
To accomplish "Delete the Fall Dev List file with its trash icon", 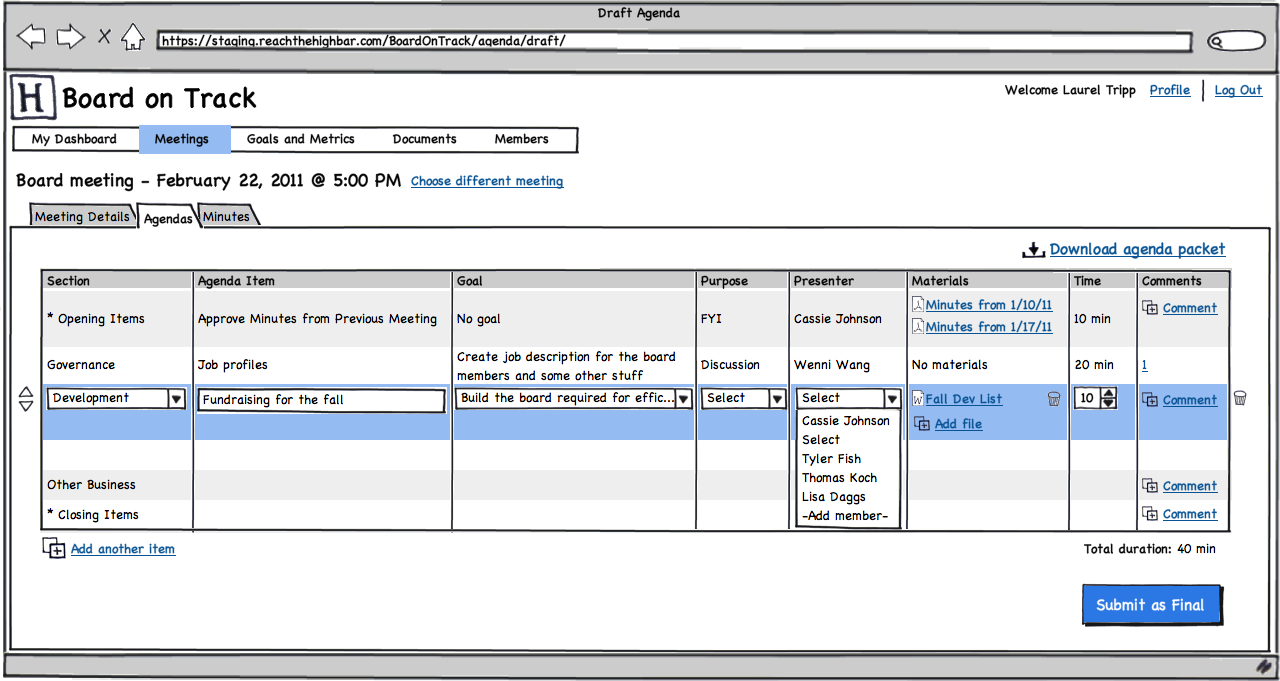I will point(1054,399).
